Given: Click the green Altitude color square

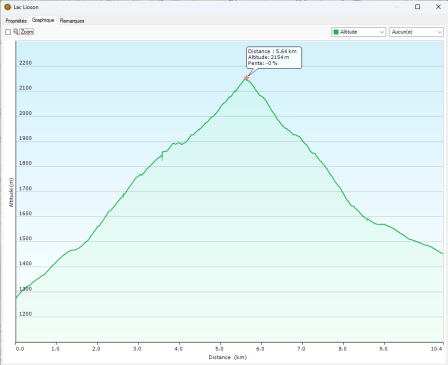Looking at the screenshot, I should coord(336,32).
